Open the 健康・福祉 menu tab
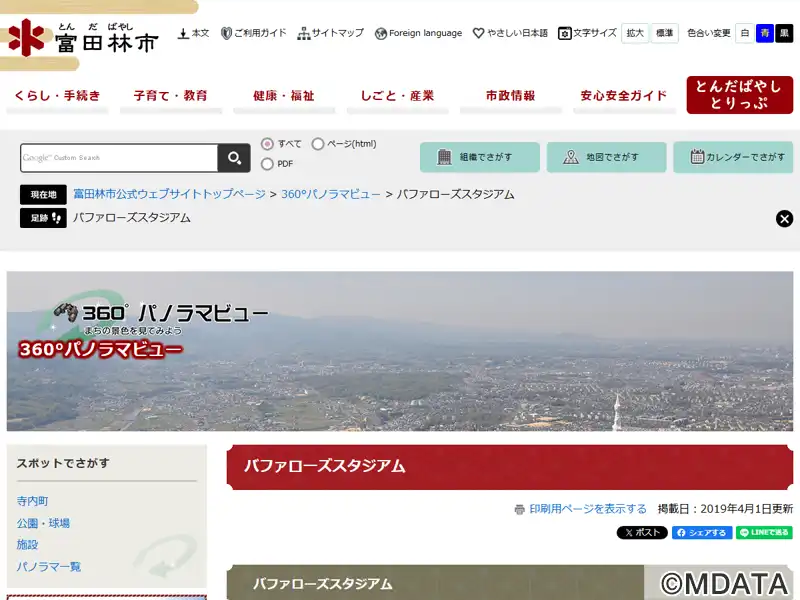Image resolution: width=800 pixels, height=600 pixels. coord(284,96)
